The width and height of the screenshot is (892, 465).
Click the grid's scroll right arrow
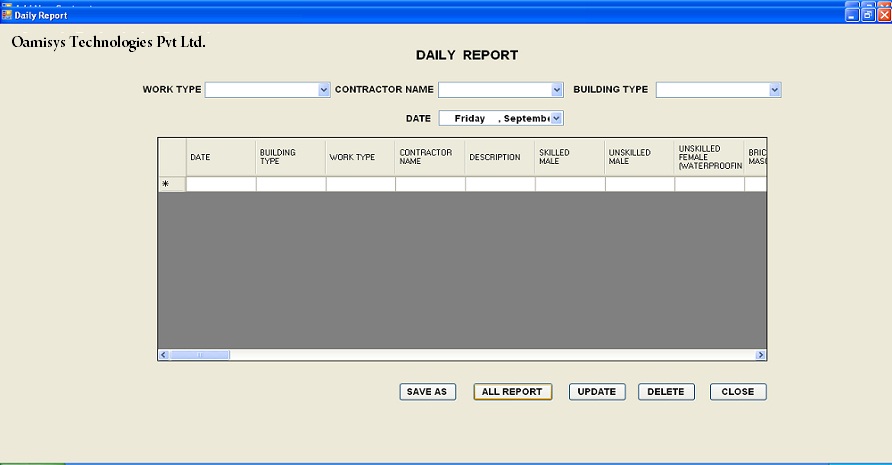[761, 355]
